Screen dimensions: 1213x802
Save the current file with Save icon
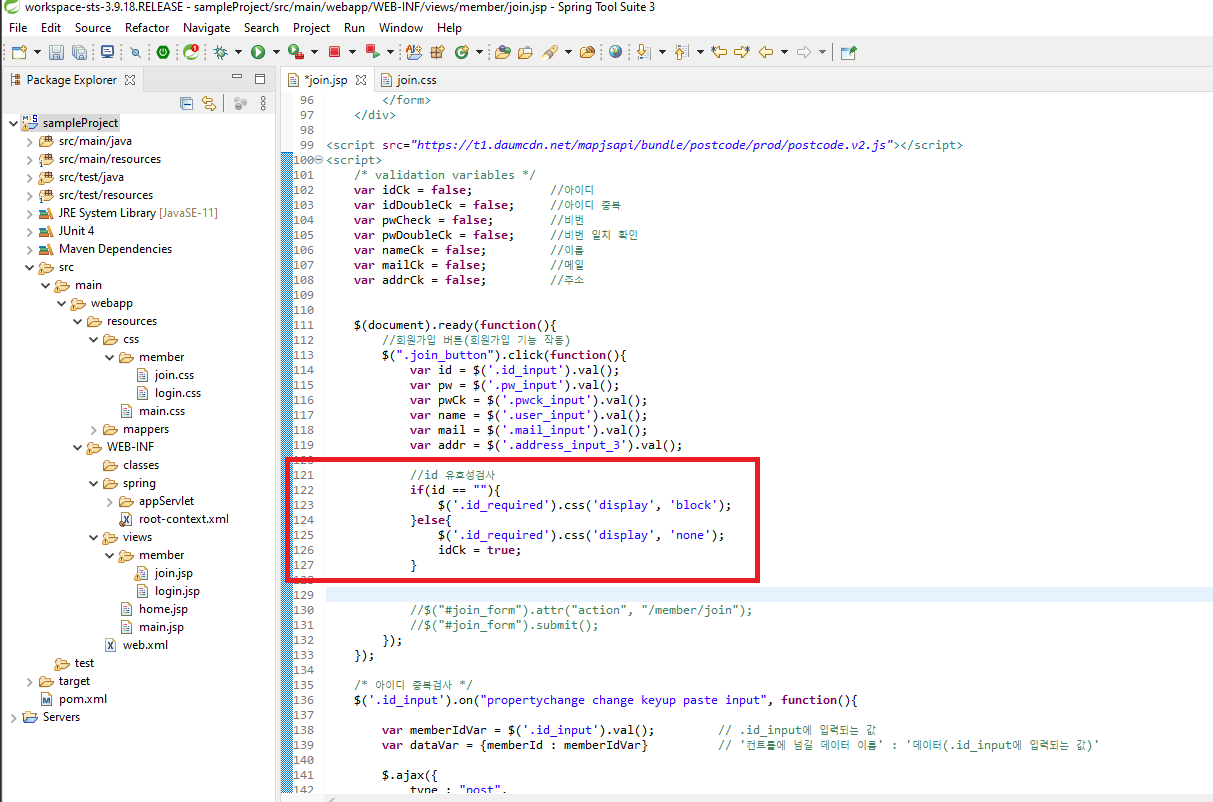[56, 52]
